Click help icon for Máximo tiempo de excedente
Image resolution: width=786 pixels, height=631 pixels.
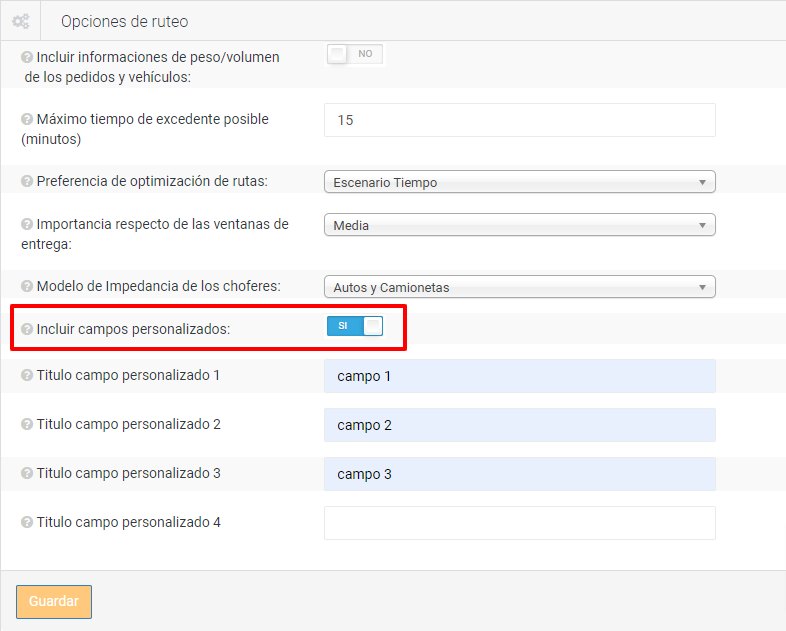[27, 119]
